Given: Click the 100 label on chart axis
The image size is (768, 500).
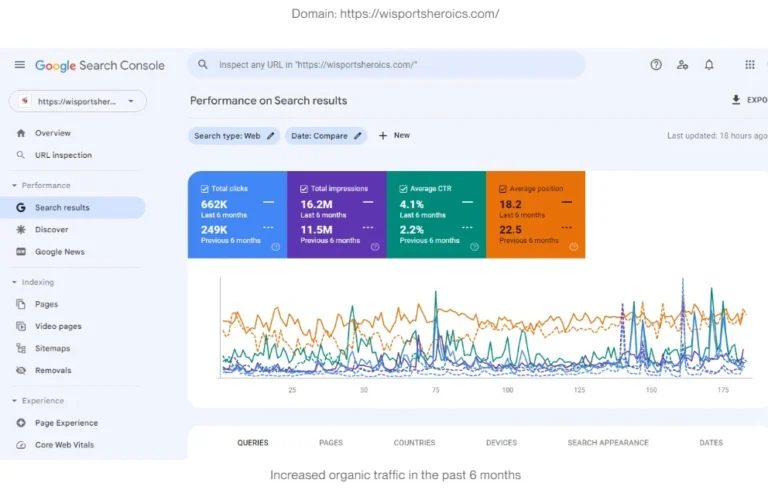Looking at the screenshot, I should [x=507, y=390].
